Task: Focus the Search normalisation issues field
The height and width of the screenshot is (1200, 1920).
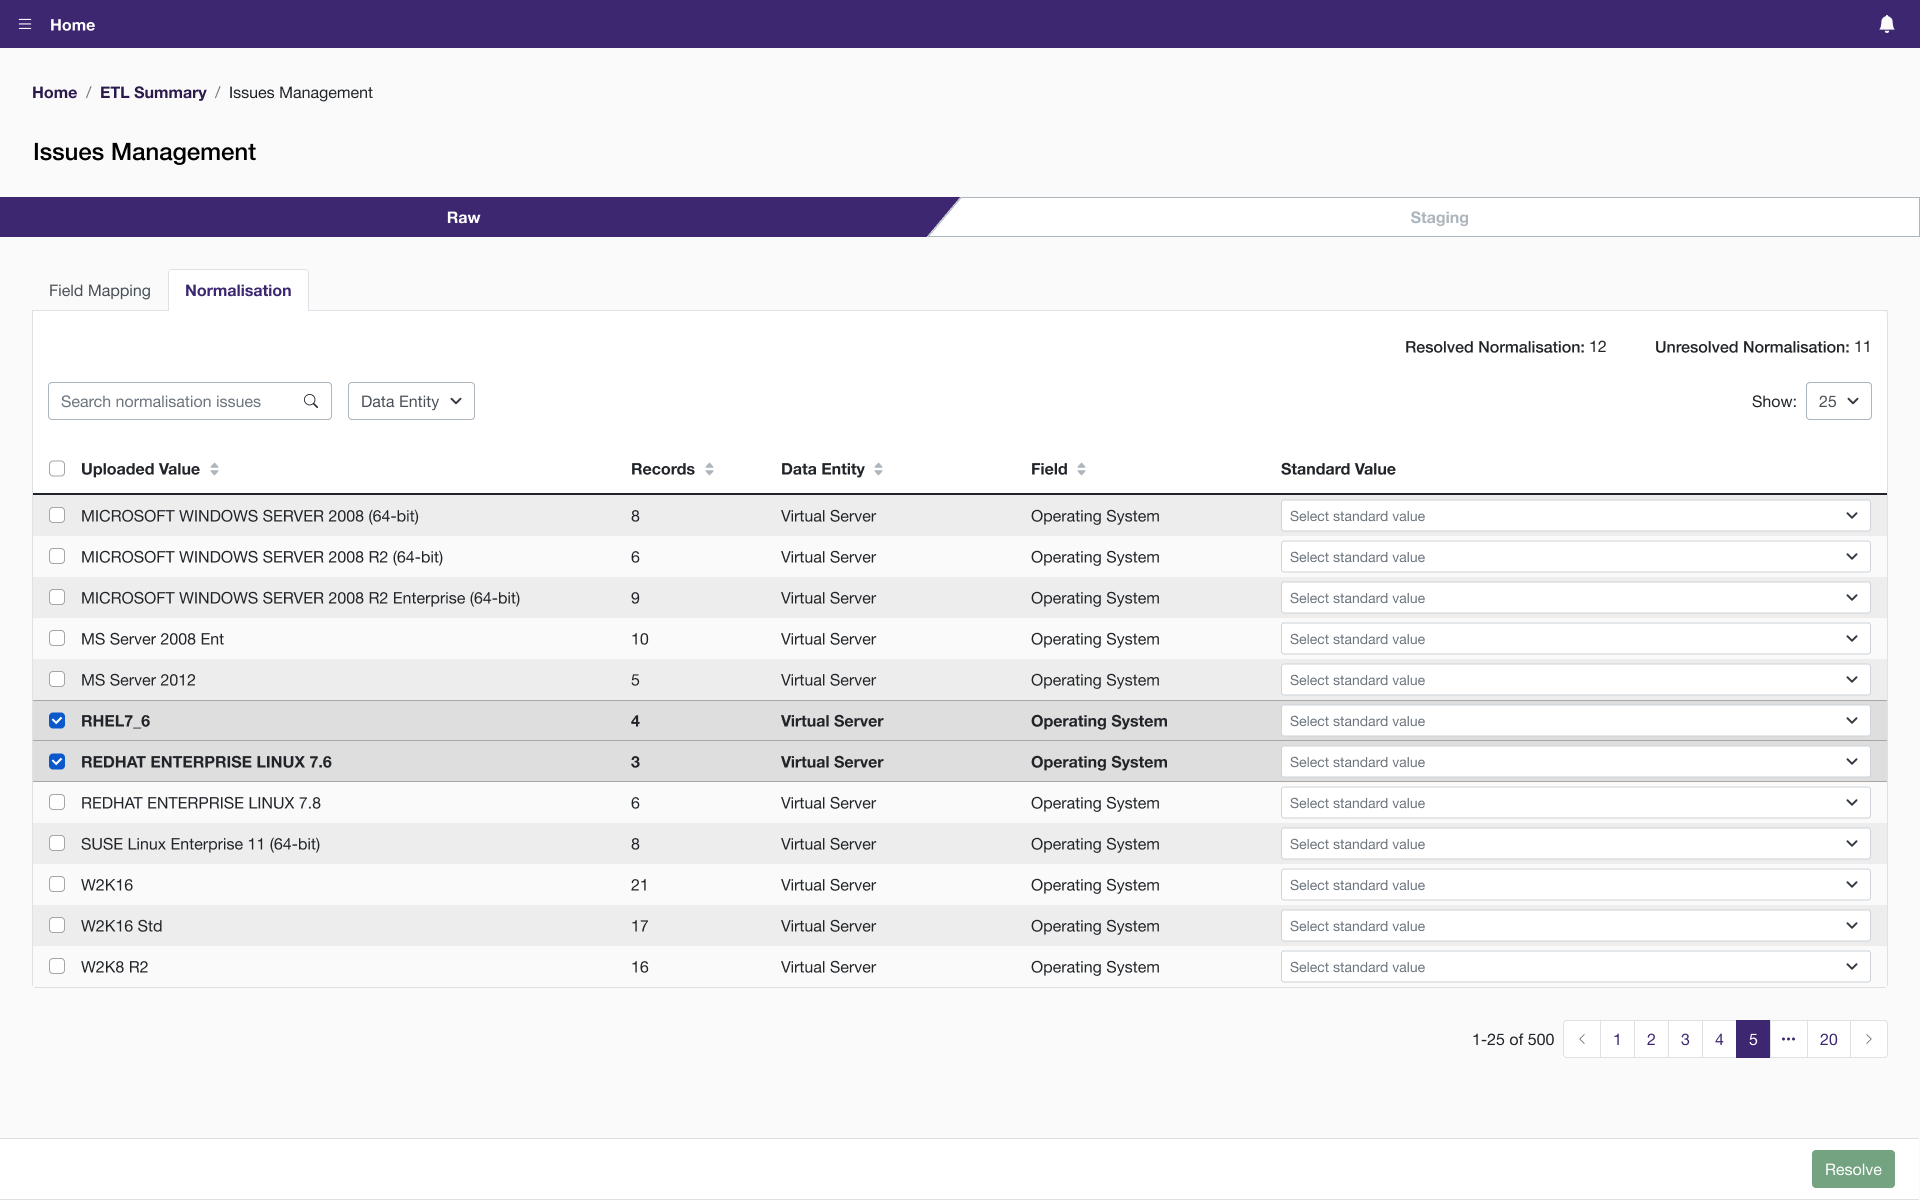Action: point(175,401)
